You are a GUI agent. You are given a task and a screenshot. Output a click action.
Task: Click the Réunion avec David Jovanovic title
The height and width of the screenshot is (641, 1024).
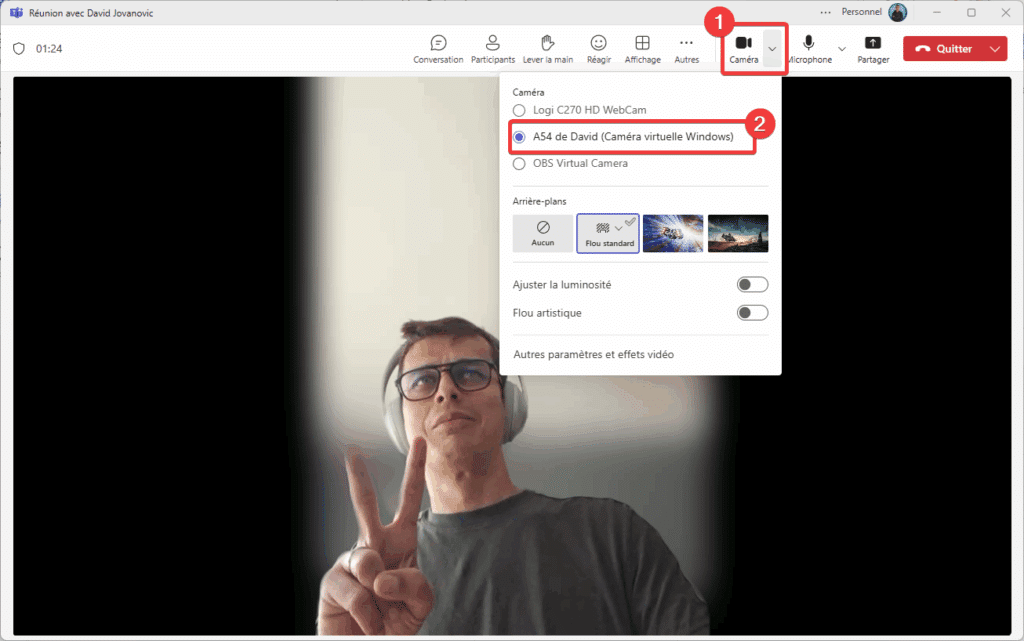pos(91,13)
